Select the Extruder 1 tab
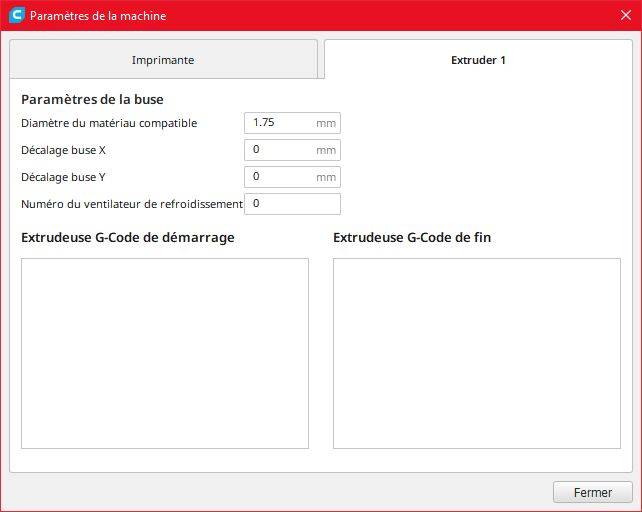642x512 pixels. coord(478,59)
